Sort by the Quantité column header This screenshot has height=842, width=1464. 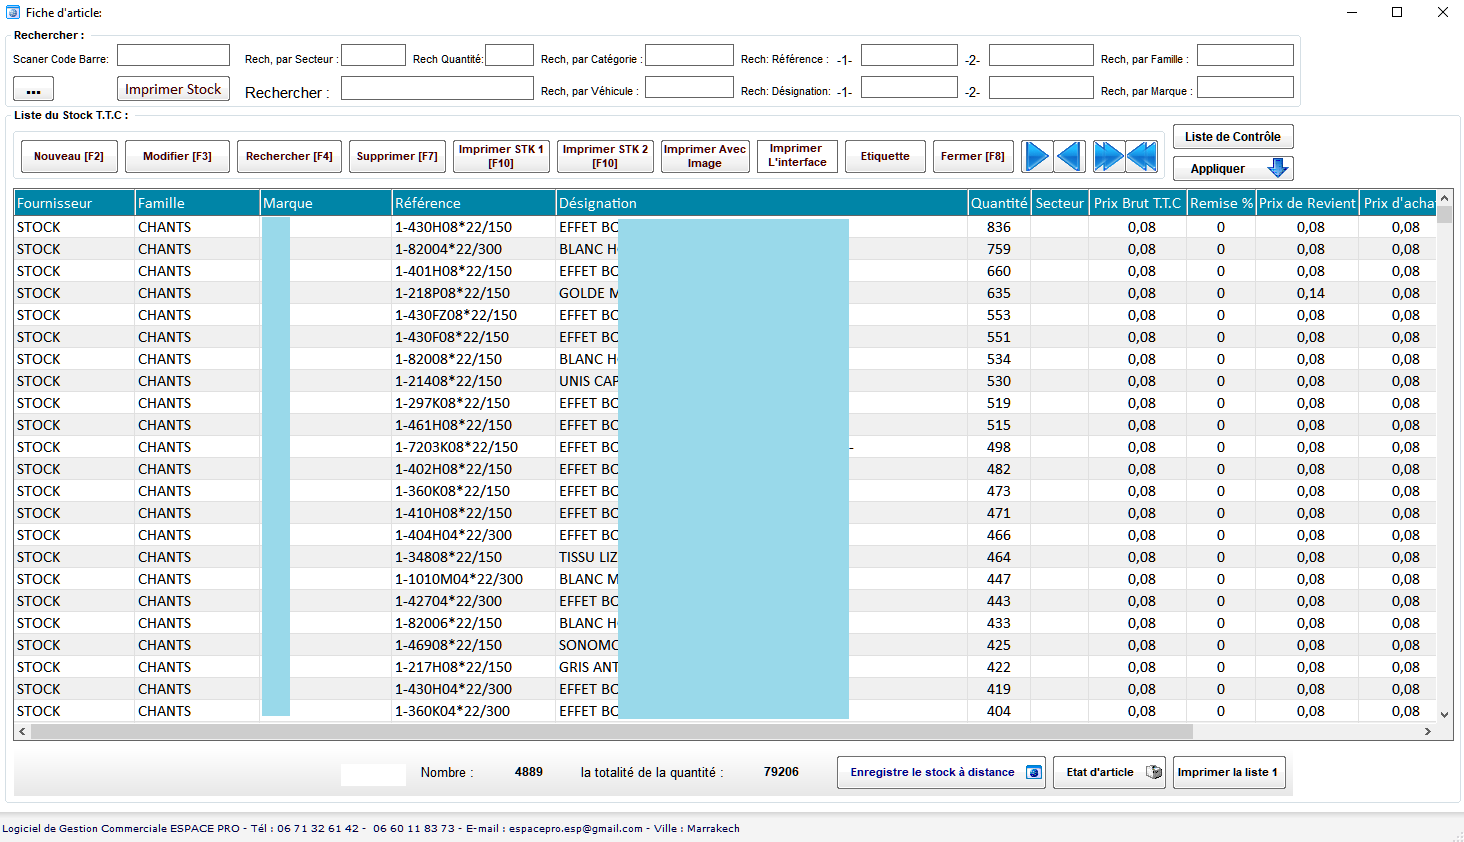point(999,203)
